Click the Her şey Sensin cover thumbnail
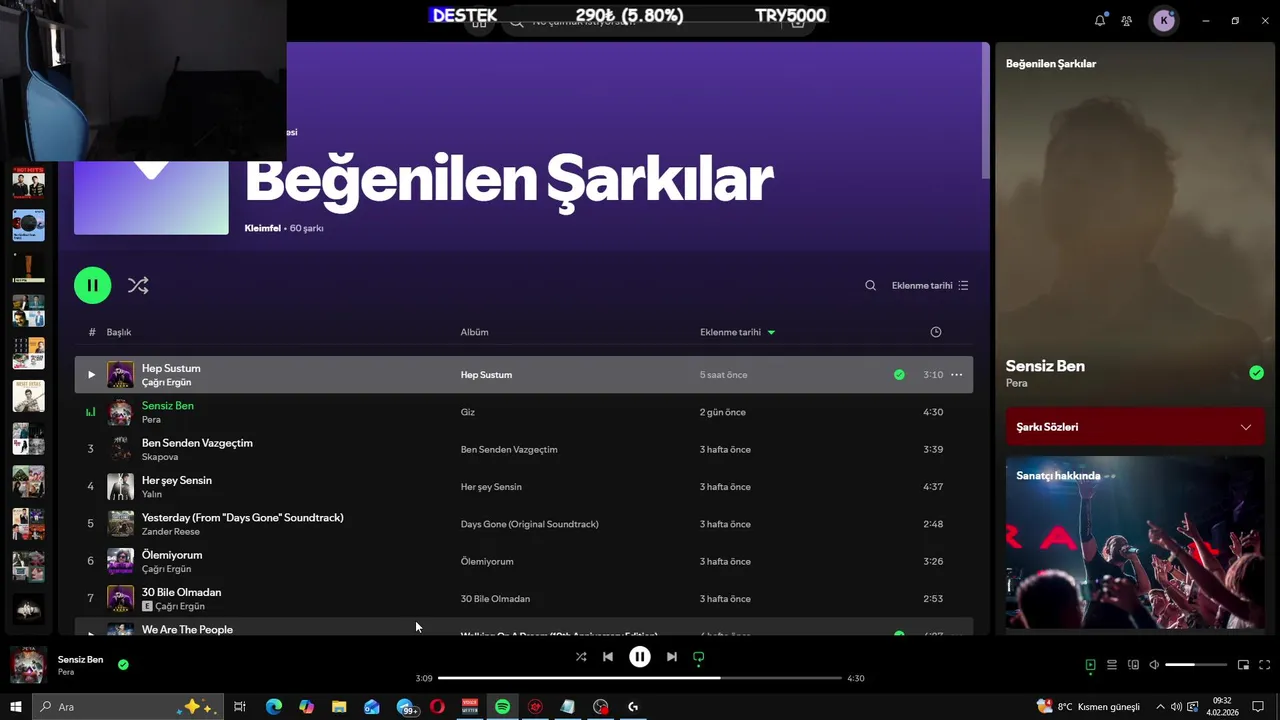The image size is (1280, 720). pos(120,487)
